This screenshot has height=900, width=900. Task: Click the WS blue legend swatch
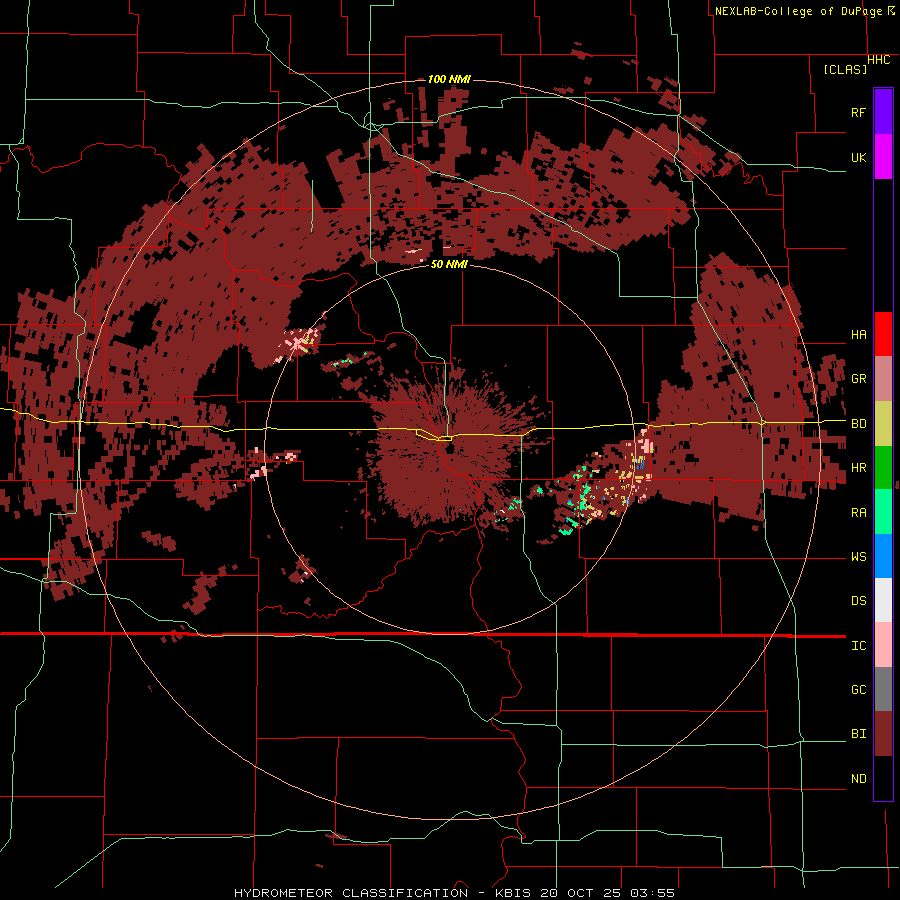tap(883, 556)
